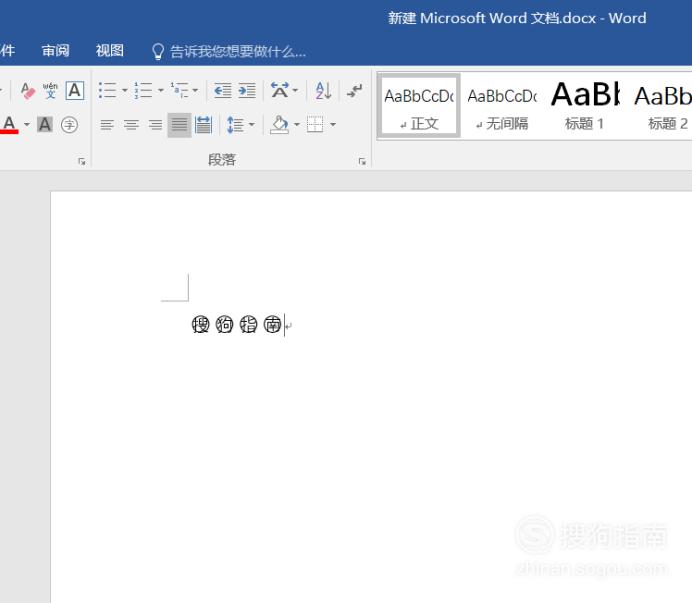
Task: Apply red Font Color with the A button
Action: pyautogui.click(x=9, y=124)
